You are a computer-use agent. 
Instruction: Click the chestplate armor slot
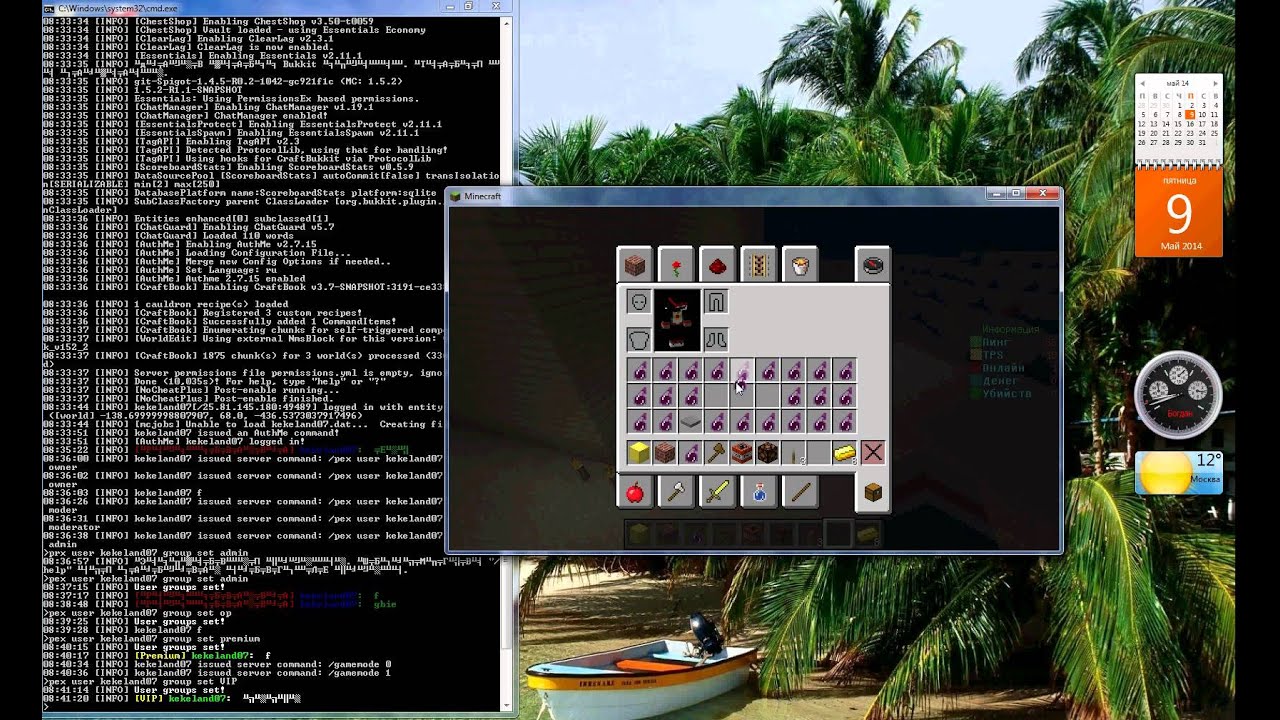(638, 339)
